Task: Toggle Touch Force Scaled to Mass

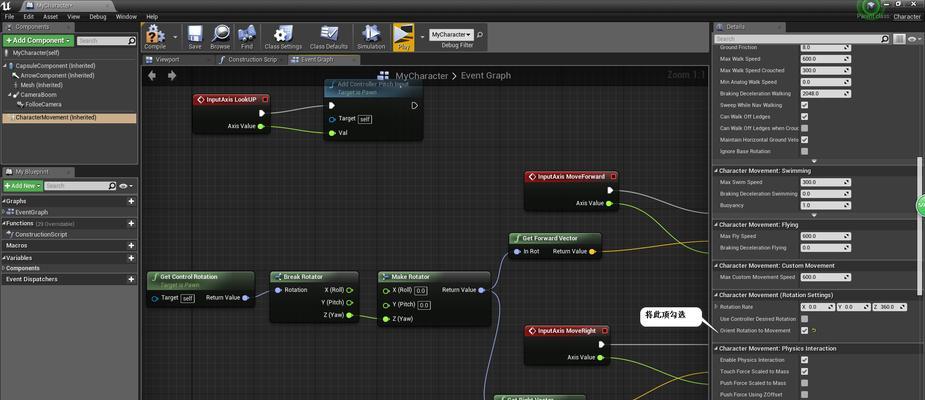Action: pyautogui.click(x=804, y=372)
